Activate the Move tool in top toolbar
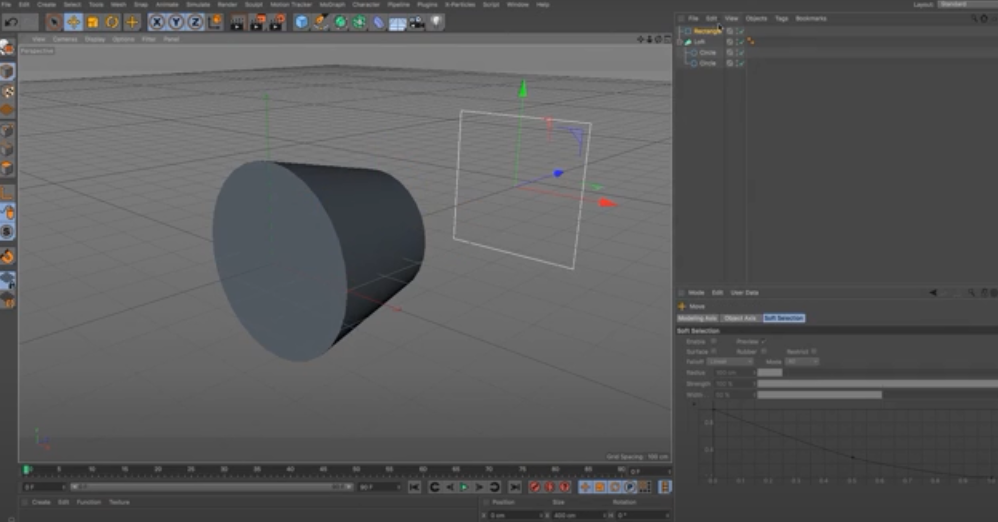This screenshot has width=998, height=522. (73, 22)
